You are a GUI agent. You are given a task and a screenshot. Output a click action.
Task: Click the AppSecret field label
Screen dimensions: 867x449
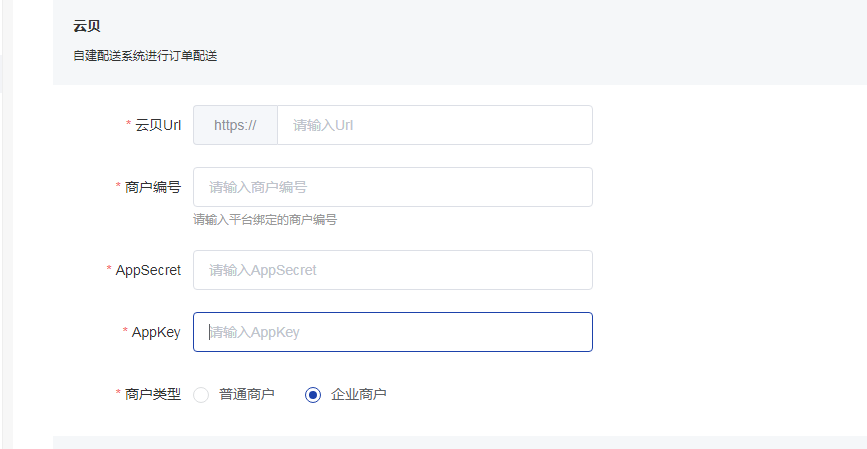pos(148,270)
